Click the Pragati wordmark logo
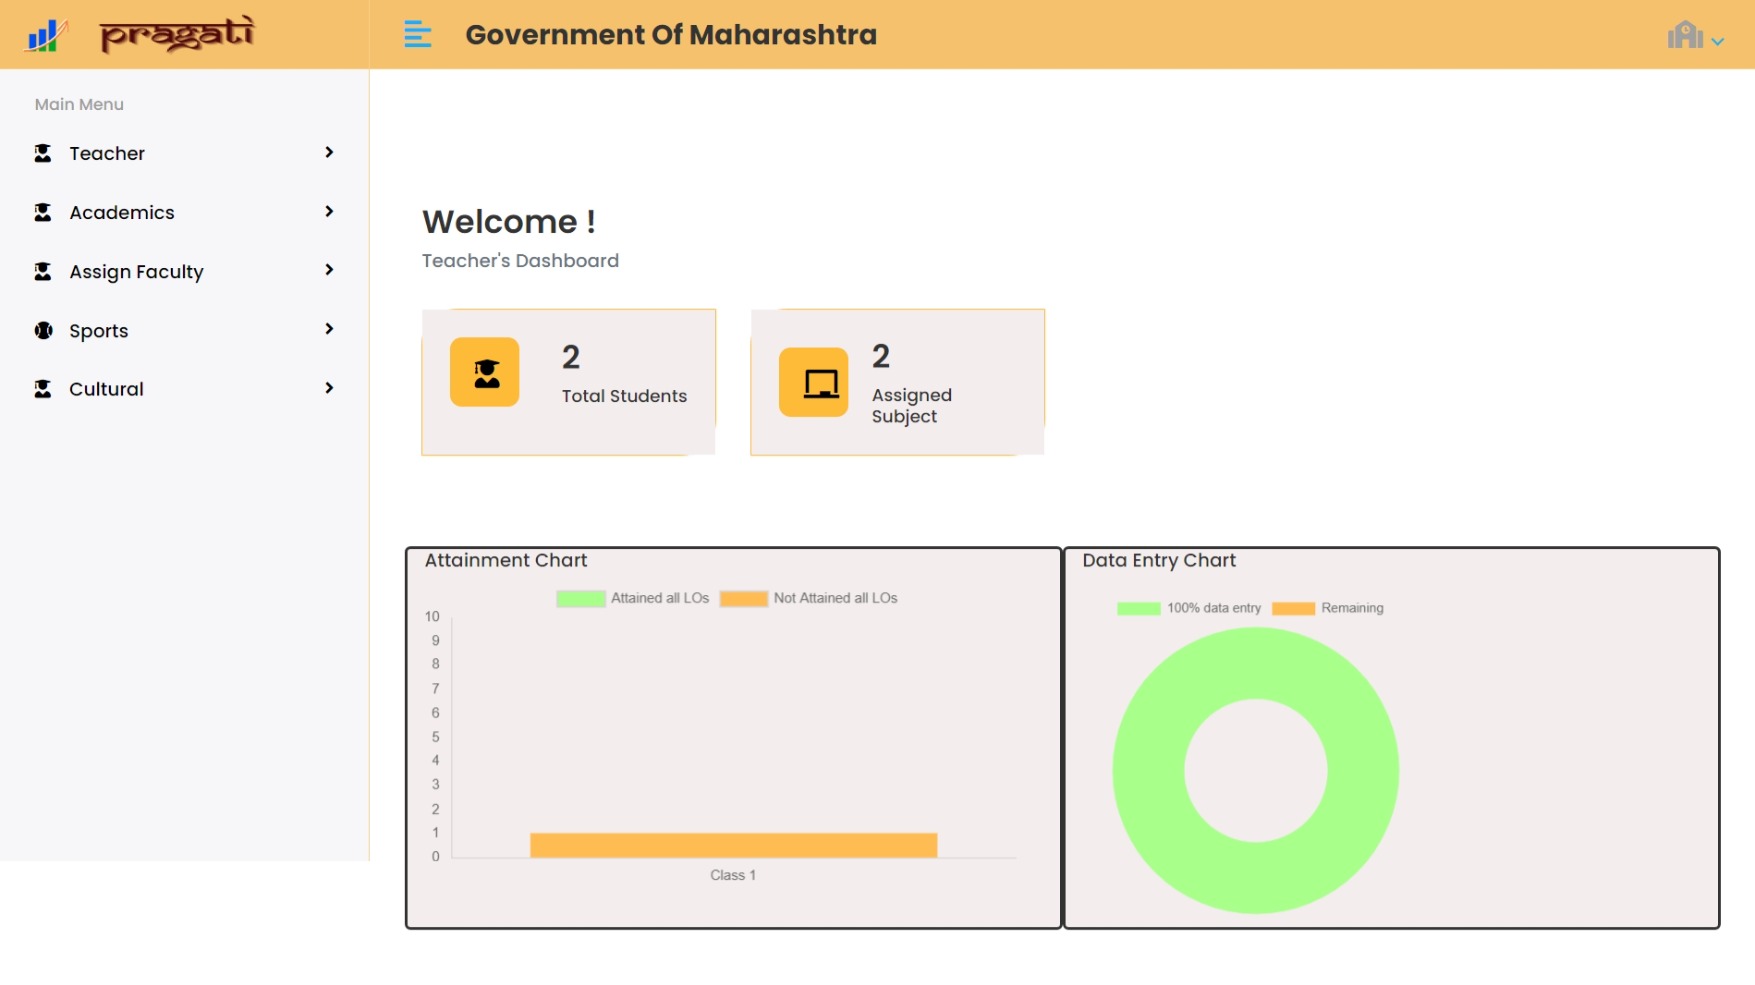Screen dimensions: 1755x985 177,33
